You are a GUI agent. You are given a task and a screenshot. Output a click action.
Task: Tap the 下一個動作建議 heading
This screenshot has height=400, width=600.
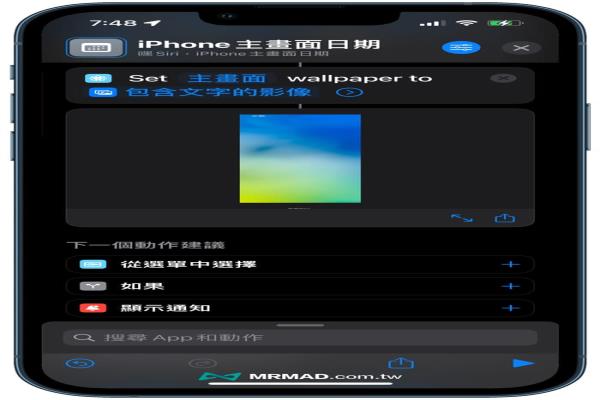pos(145,245)
